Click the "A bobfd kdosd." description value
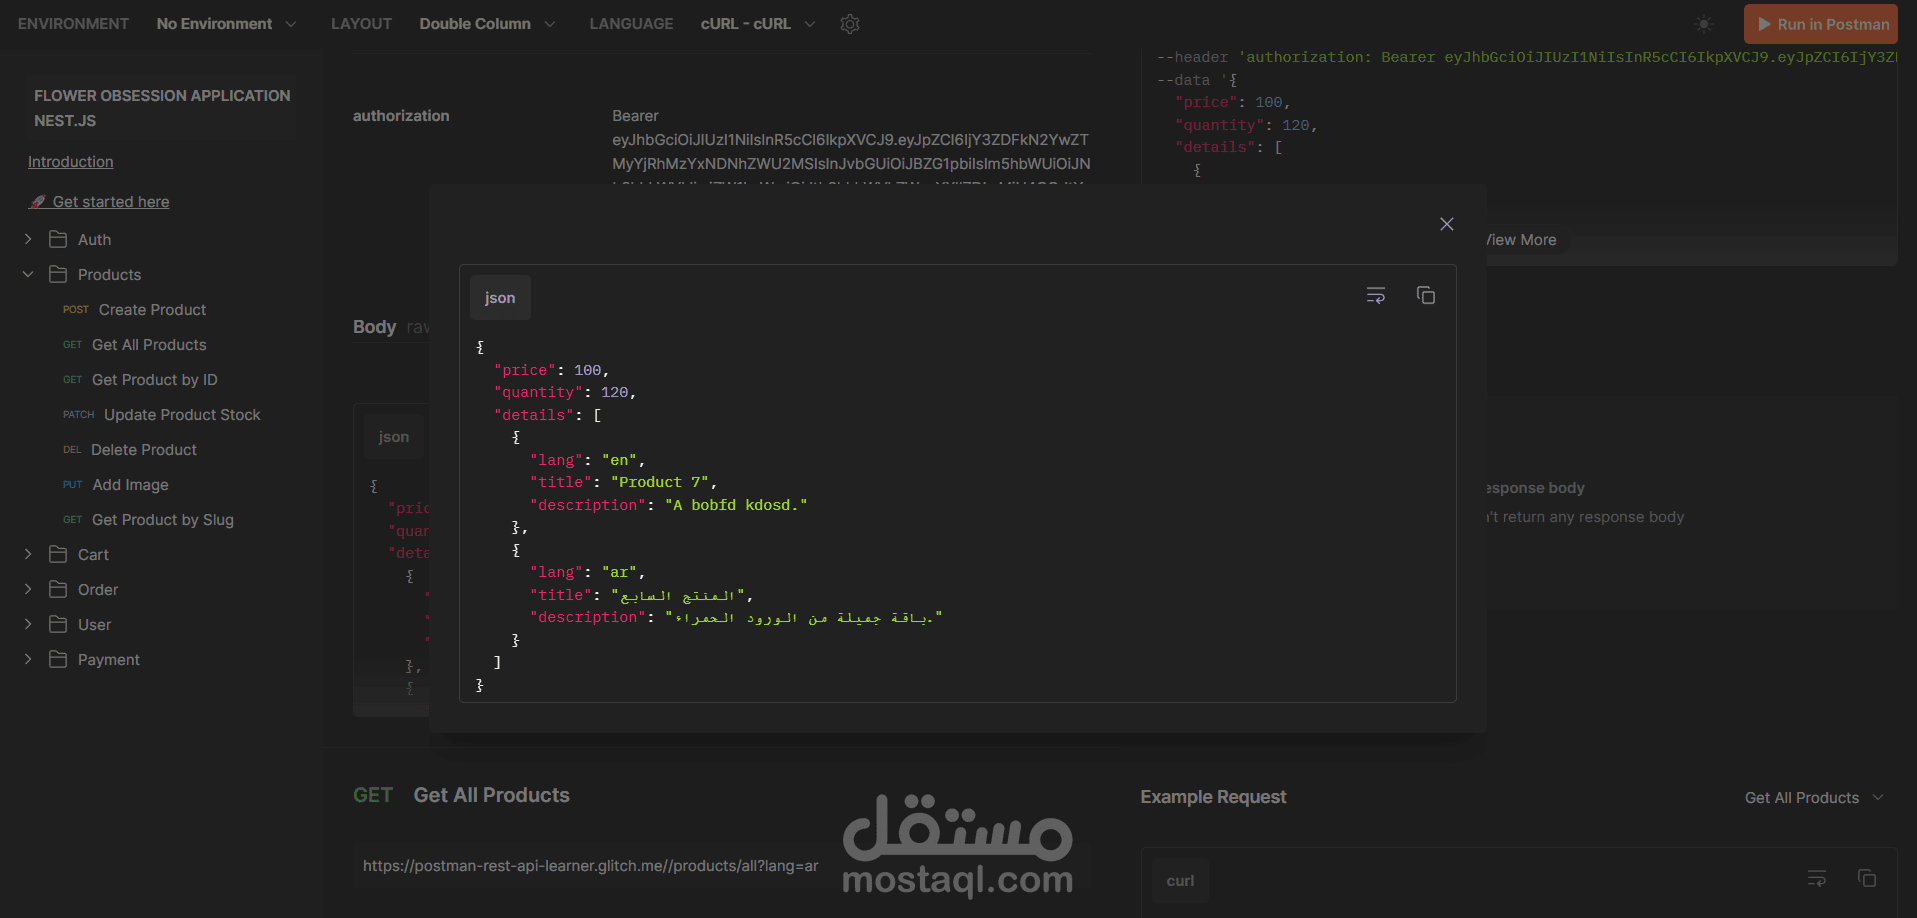The image size is (1917, 918). coord(736,505)
